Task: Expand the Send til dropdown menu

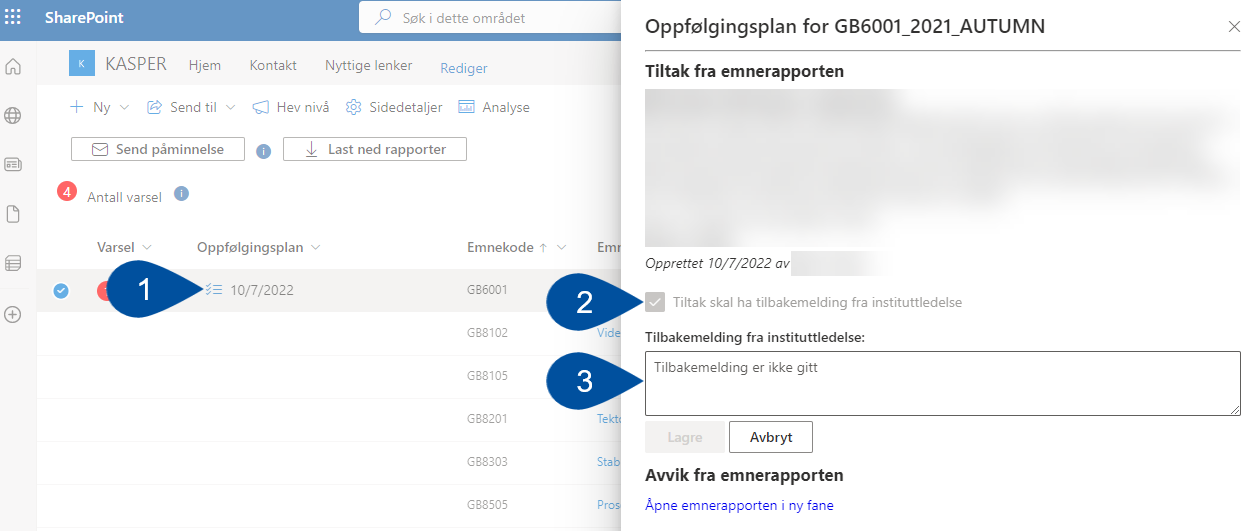Action: pyautogui.click(x=230, y=107)
